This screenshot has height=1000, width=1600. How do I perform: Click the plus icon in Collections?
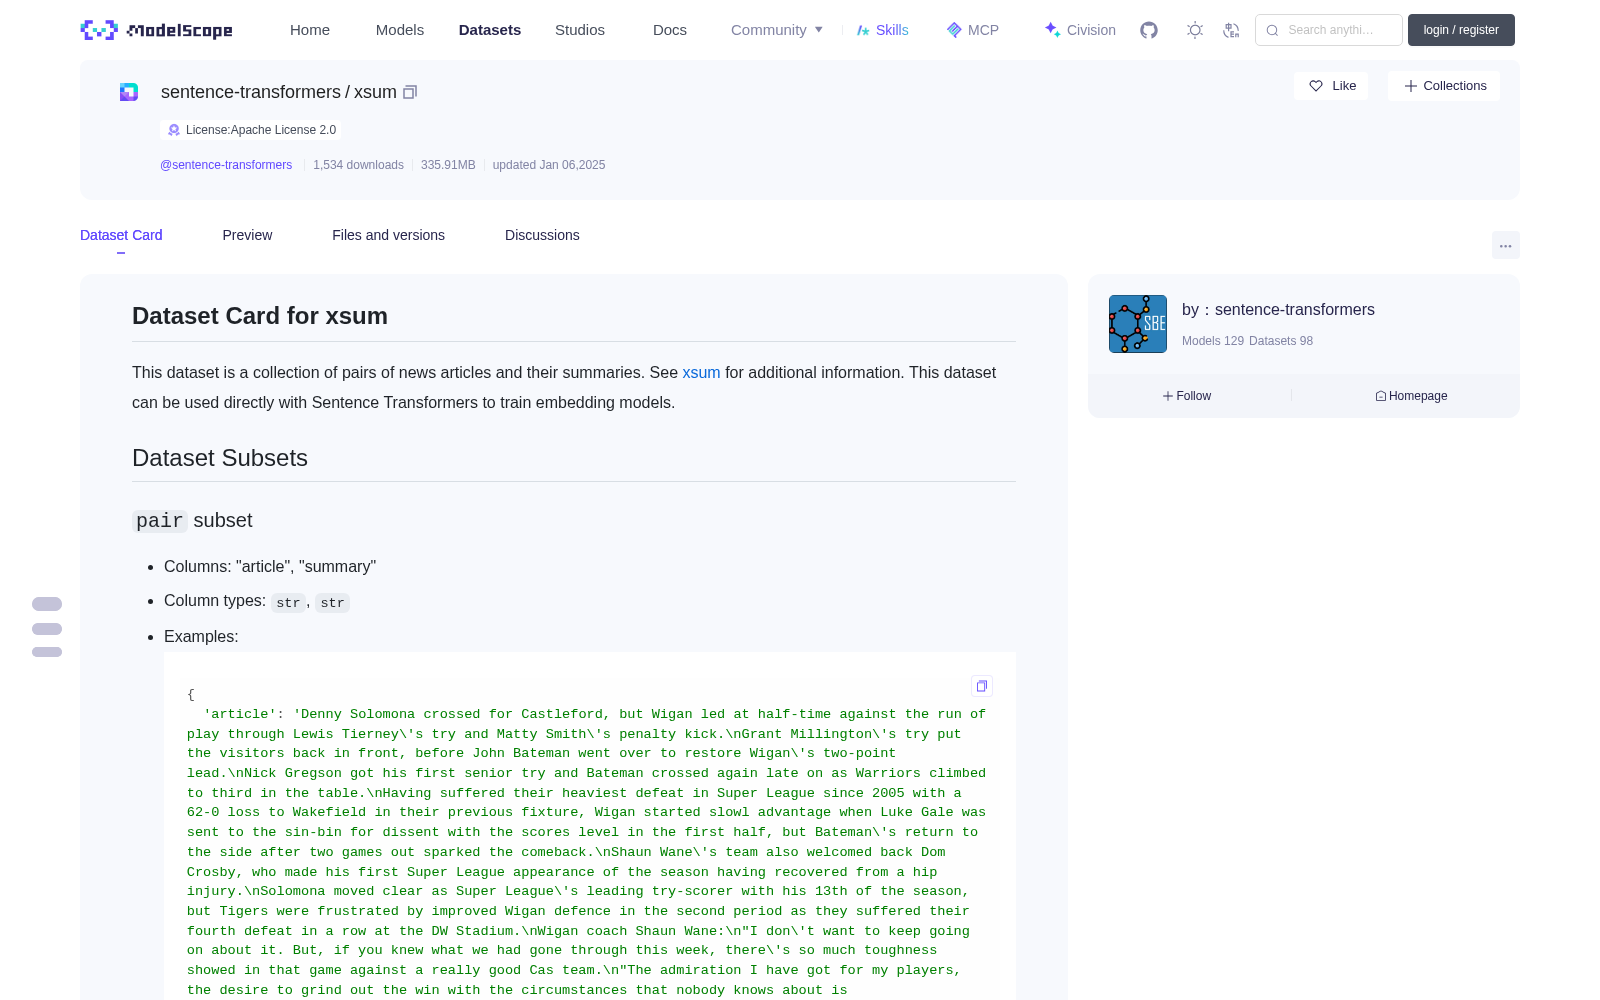click(x=1411, y=86)
